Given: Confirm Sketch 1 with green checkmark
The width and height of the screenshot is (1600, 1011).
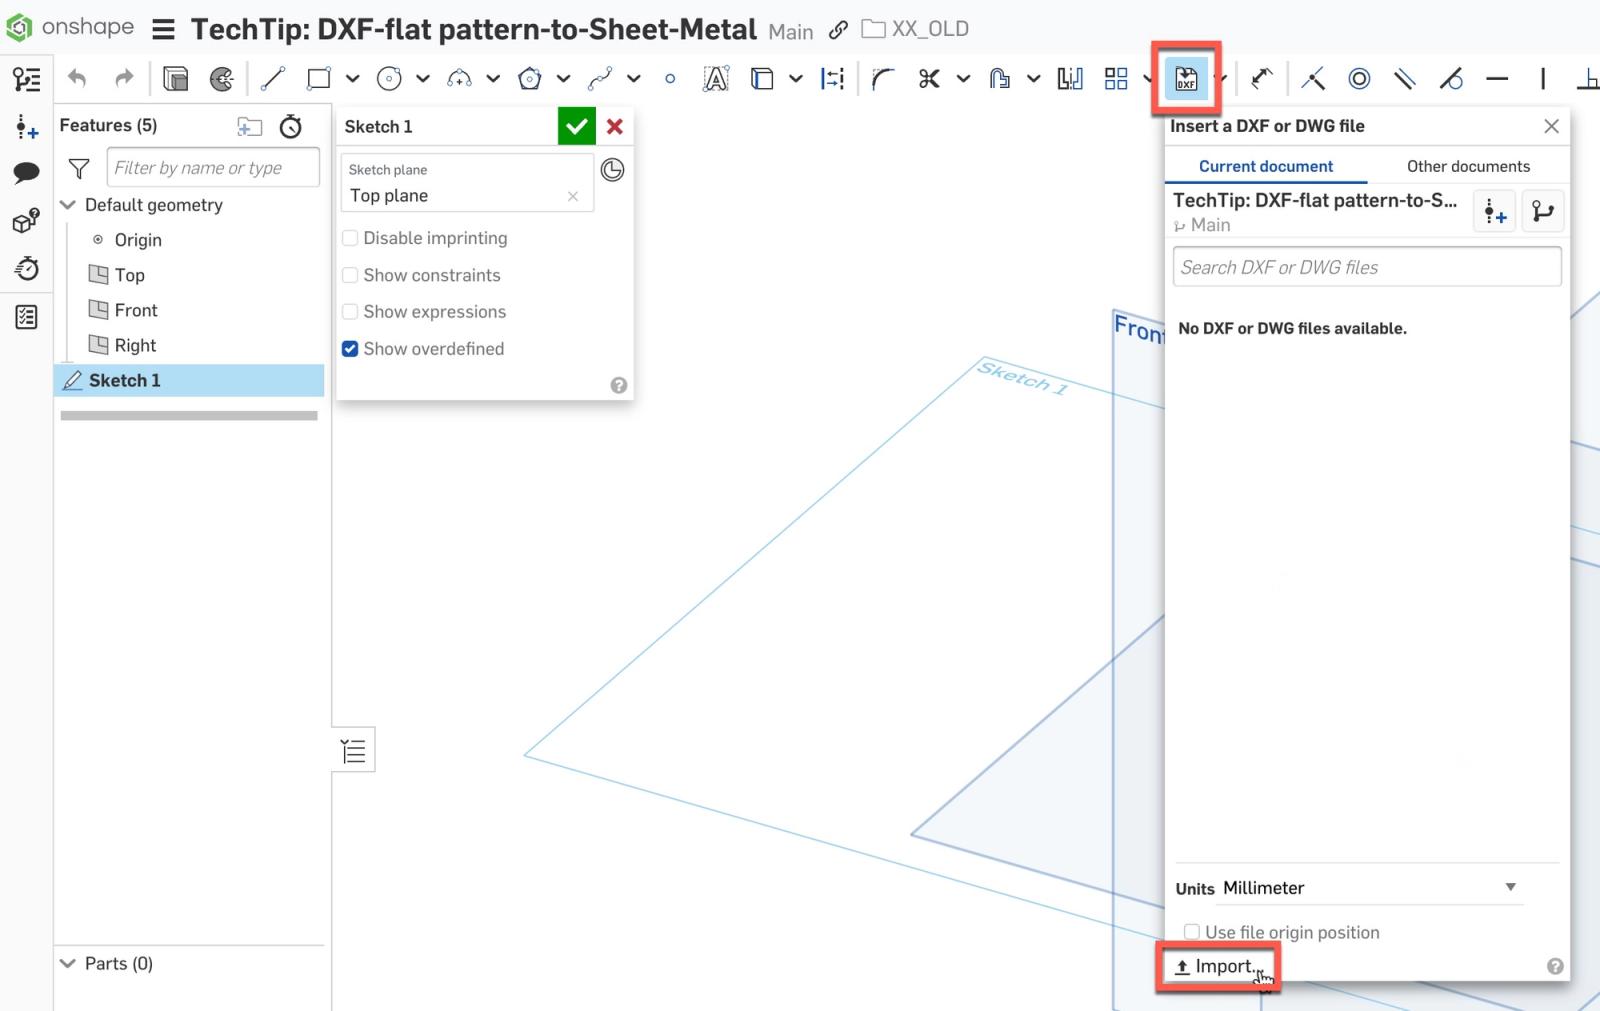Looking at the screenshot, I should [x=577, y=126].
